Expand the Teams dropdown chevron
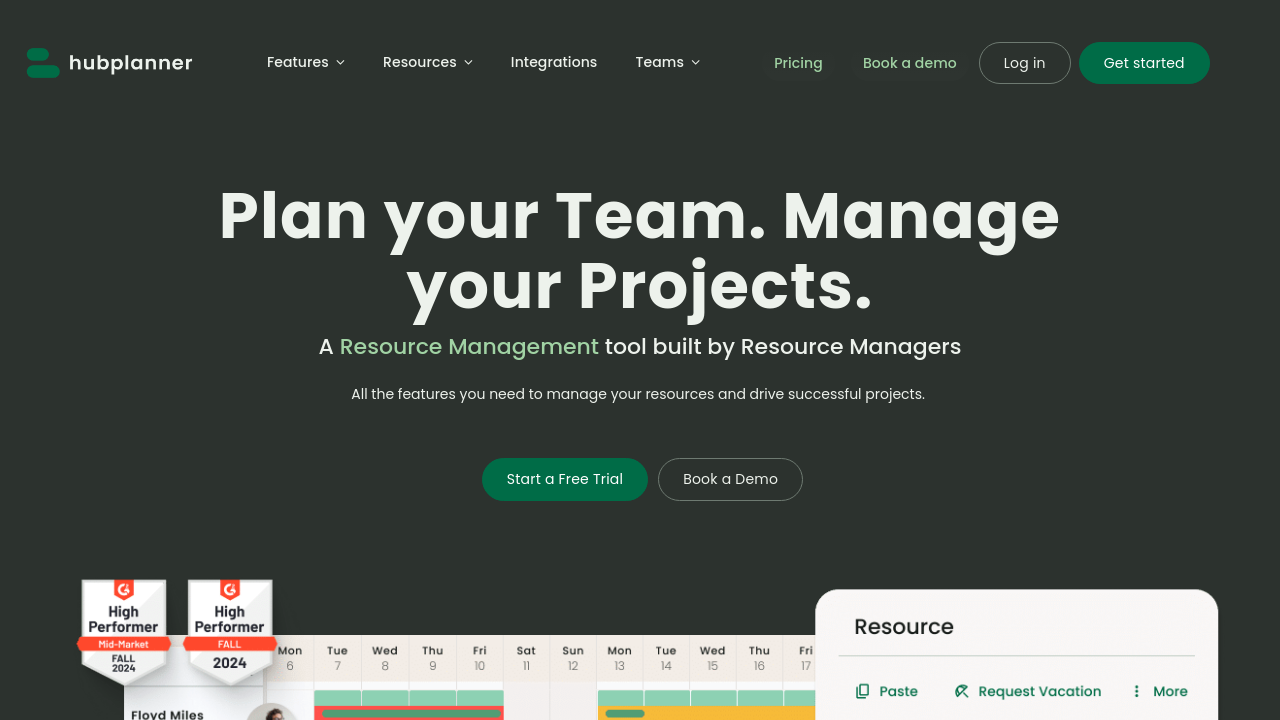 [695, 63]
